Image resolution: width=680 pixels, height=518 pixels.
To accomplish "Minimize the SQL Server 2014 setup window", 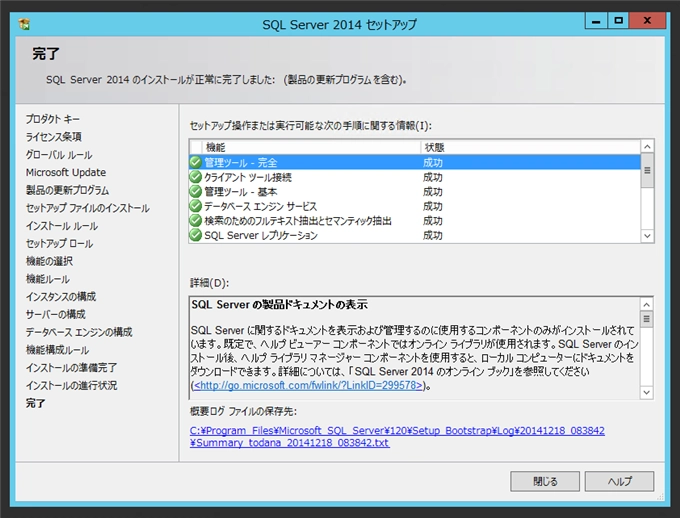I will 596,21.
